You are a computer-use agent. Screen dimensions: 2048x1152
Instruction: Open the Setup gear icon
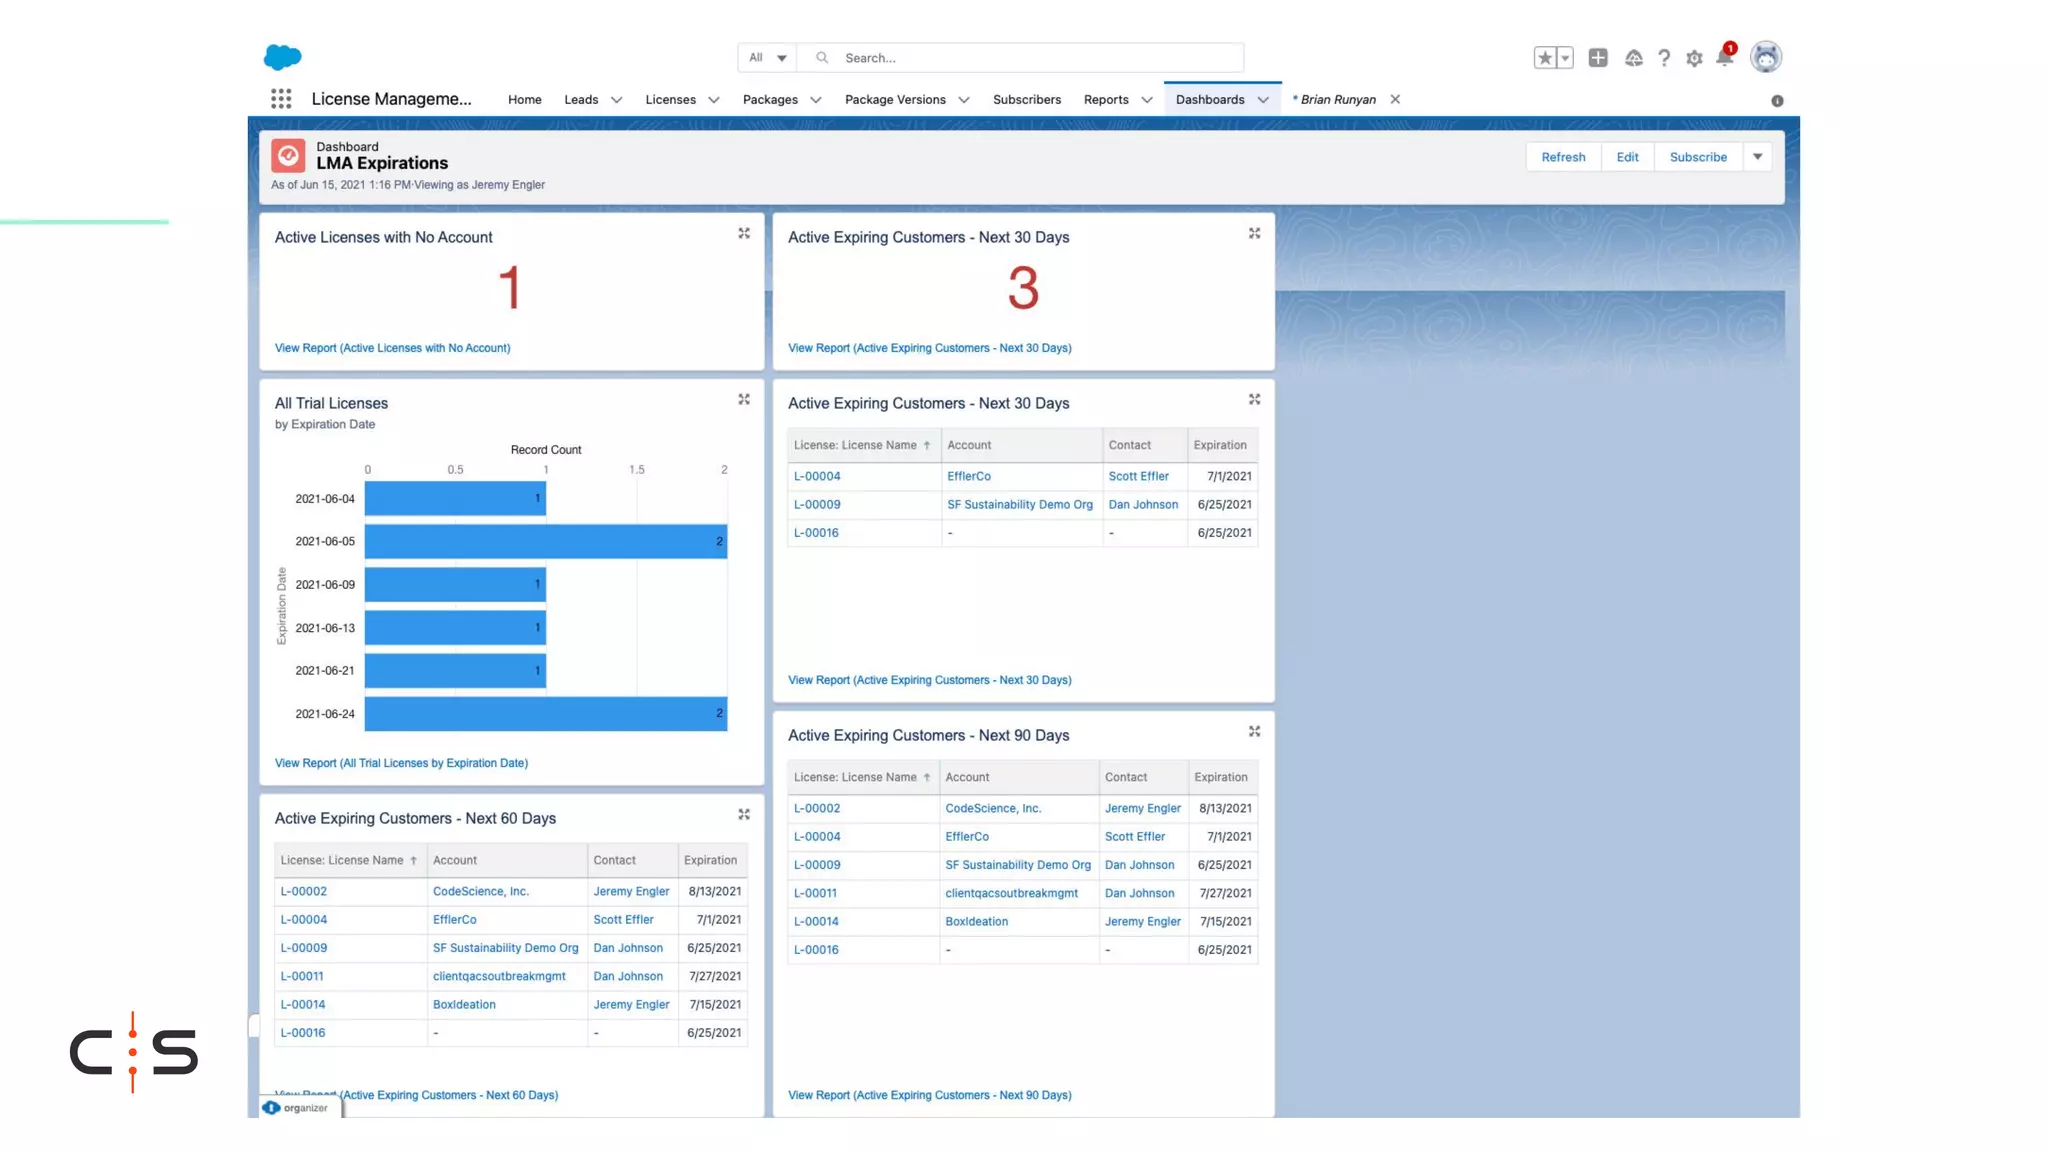coord(1694,58)
